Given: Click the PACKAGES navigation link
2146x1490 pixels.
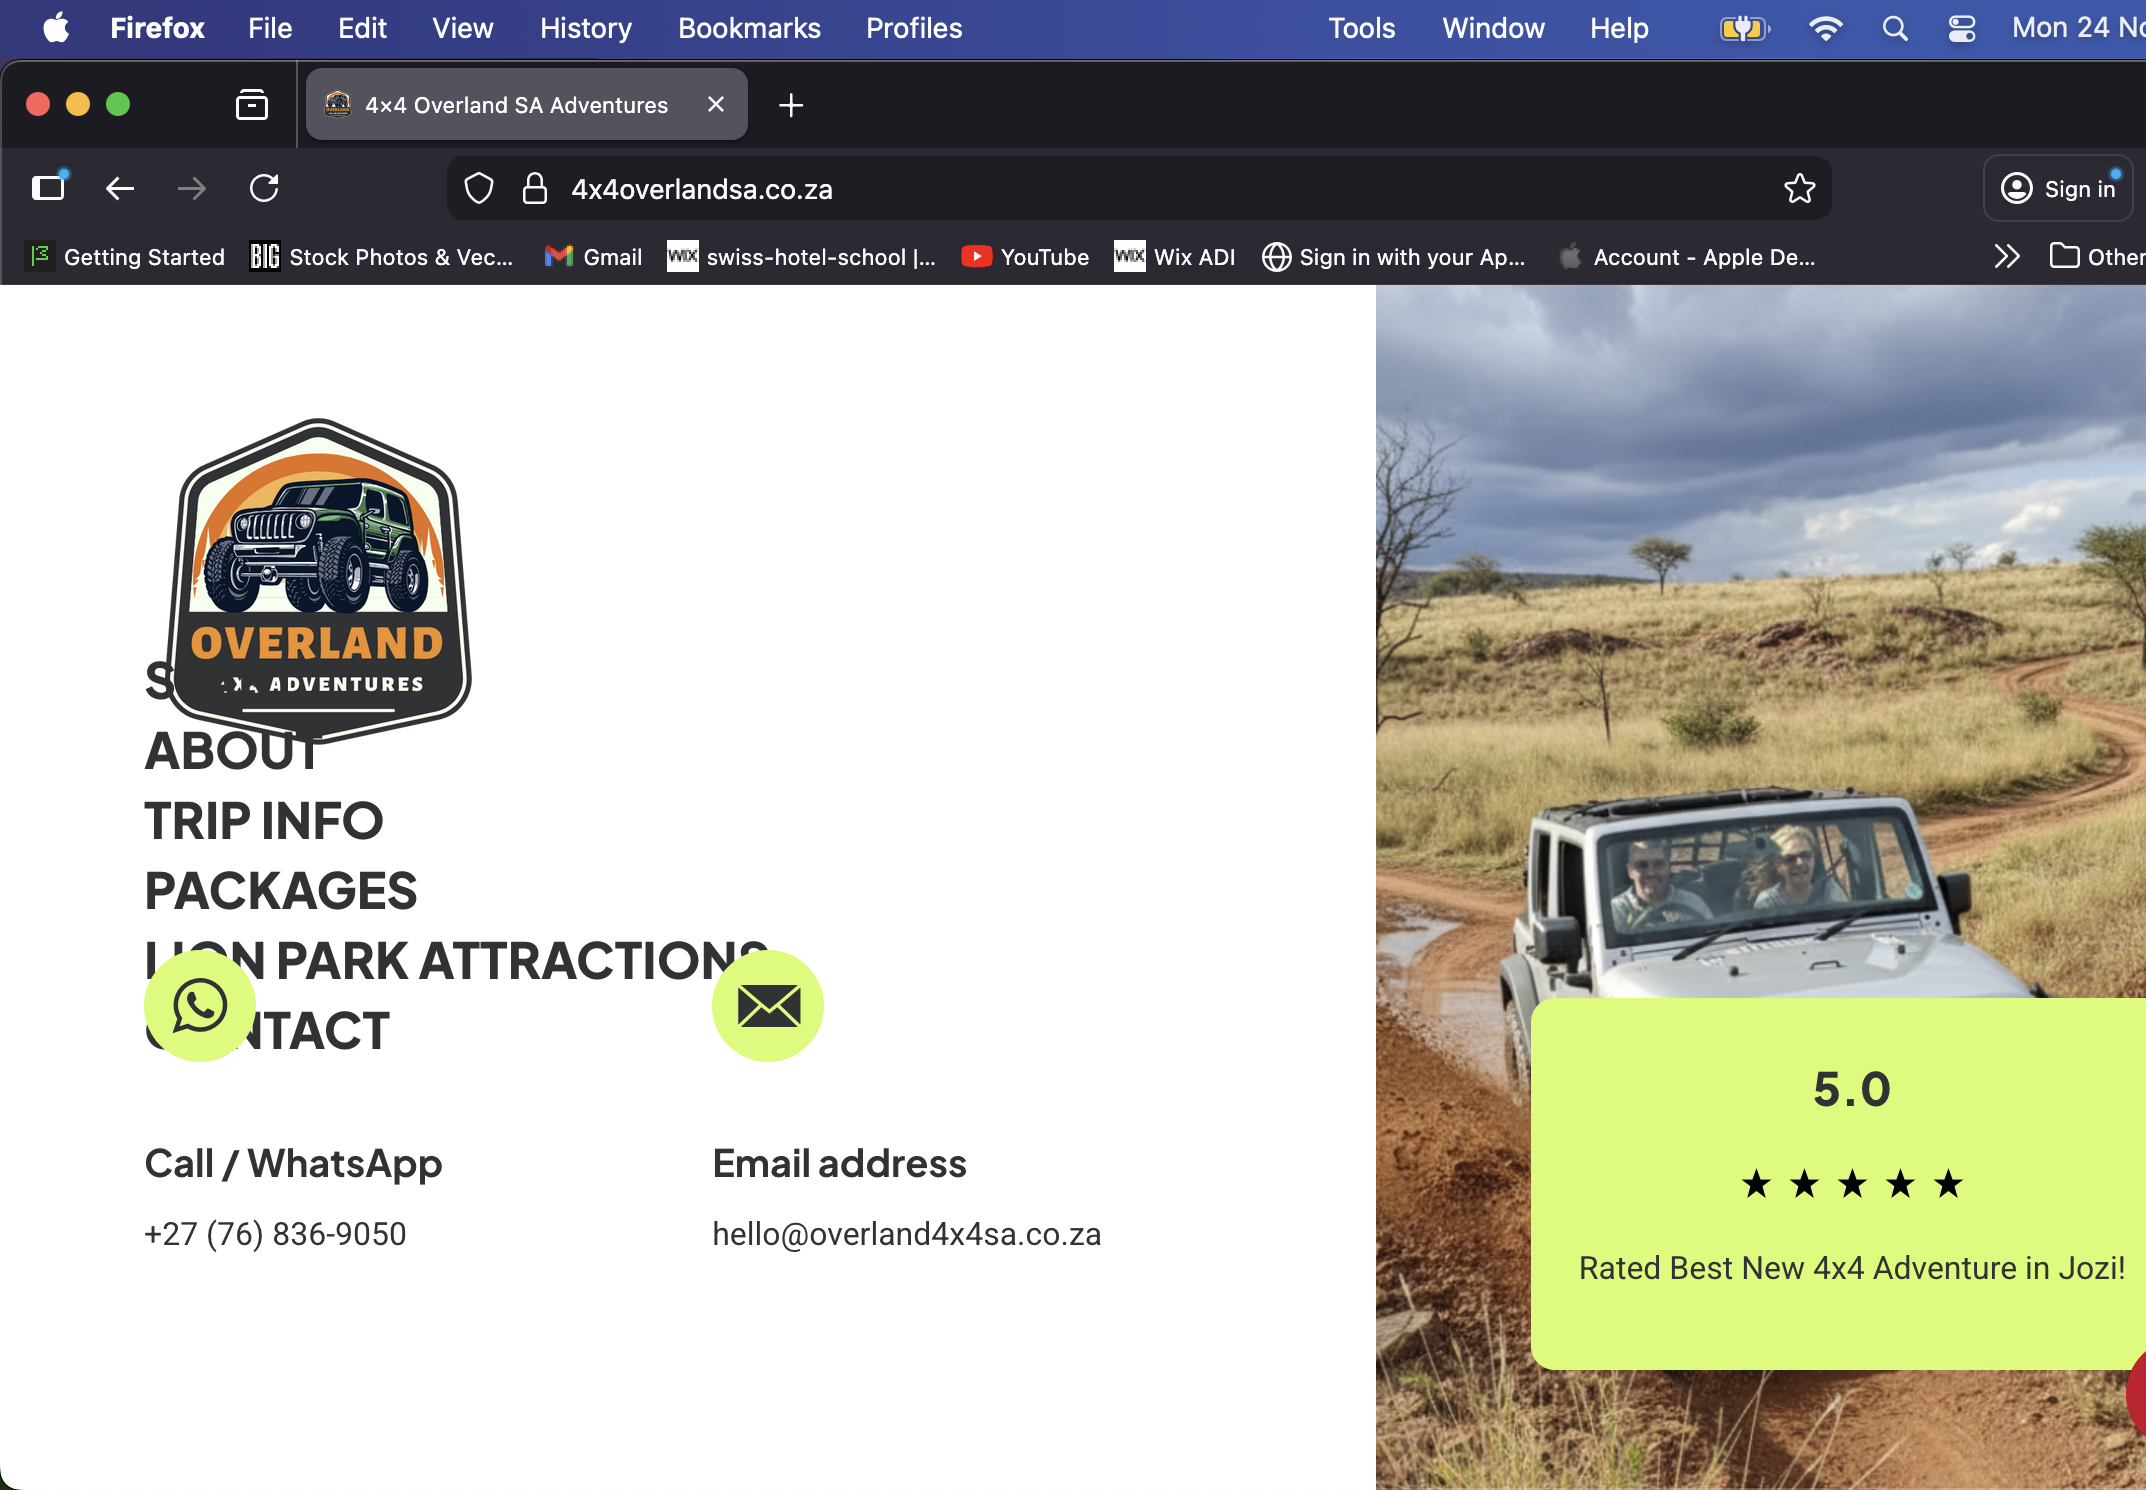Looking at the screenshot, I should [280, 890].
